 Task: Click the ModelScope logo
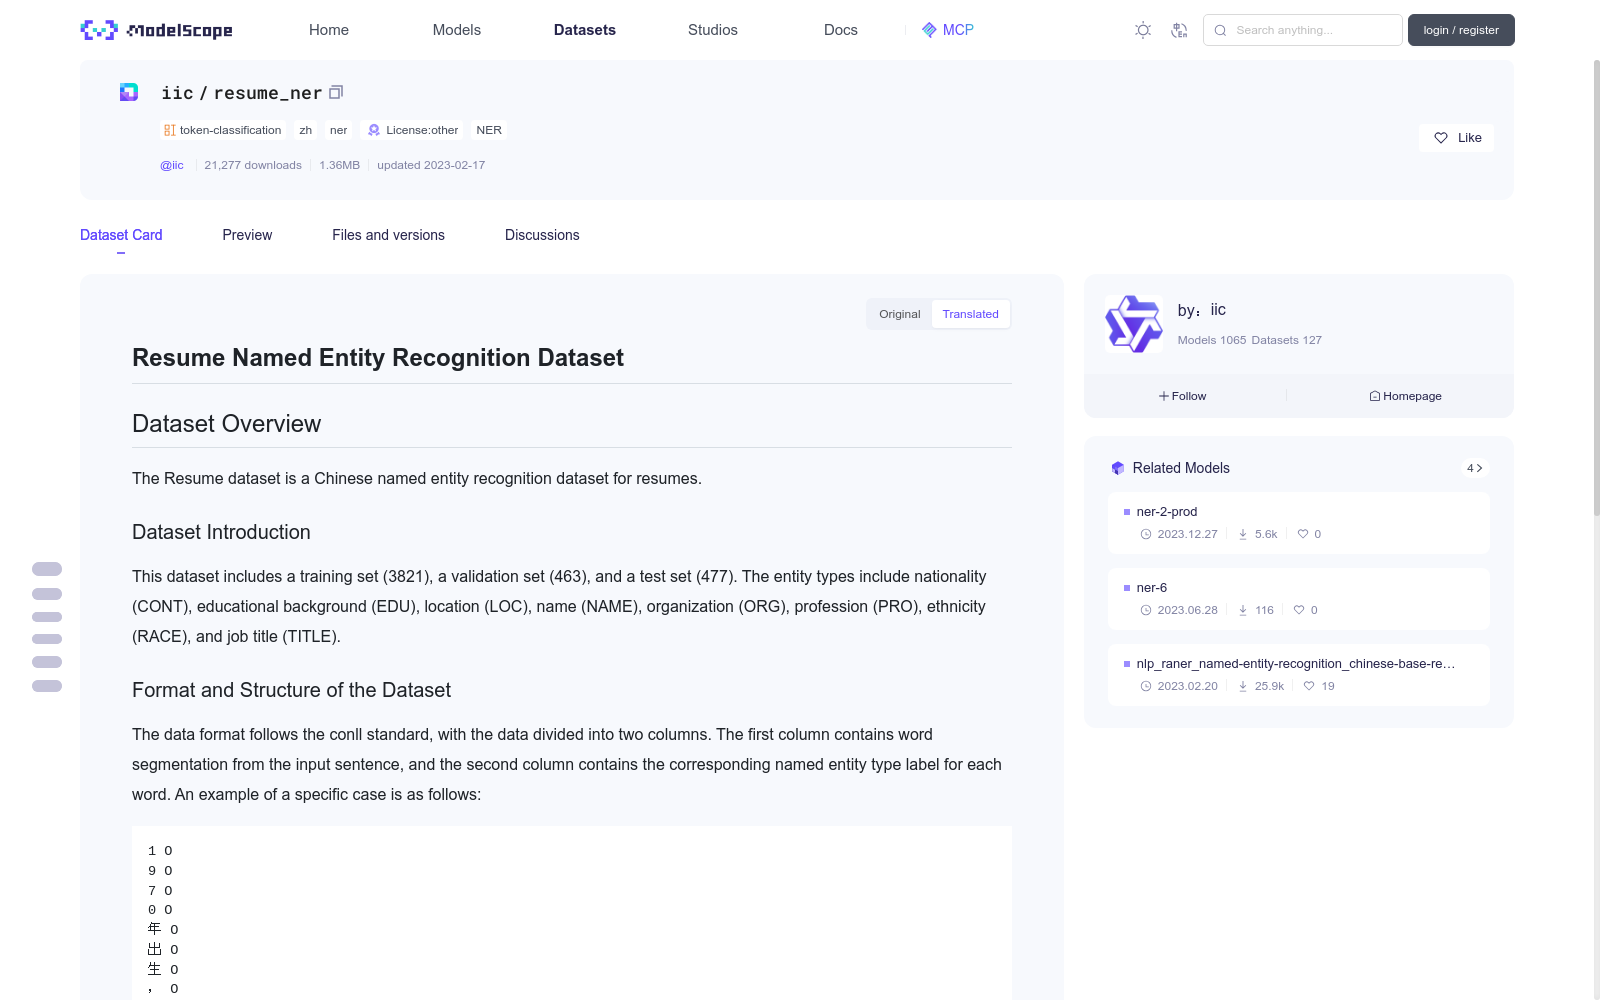point(156,30)
